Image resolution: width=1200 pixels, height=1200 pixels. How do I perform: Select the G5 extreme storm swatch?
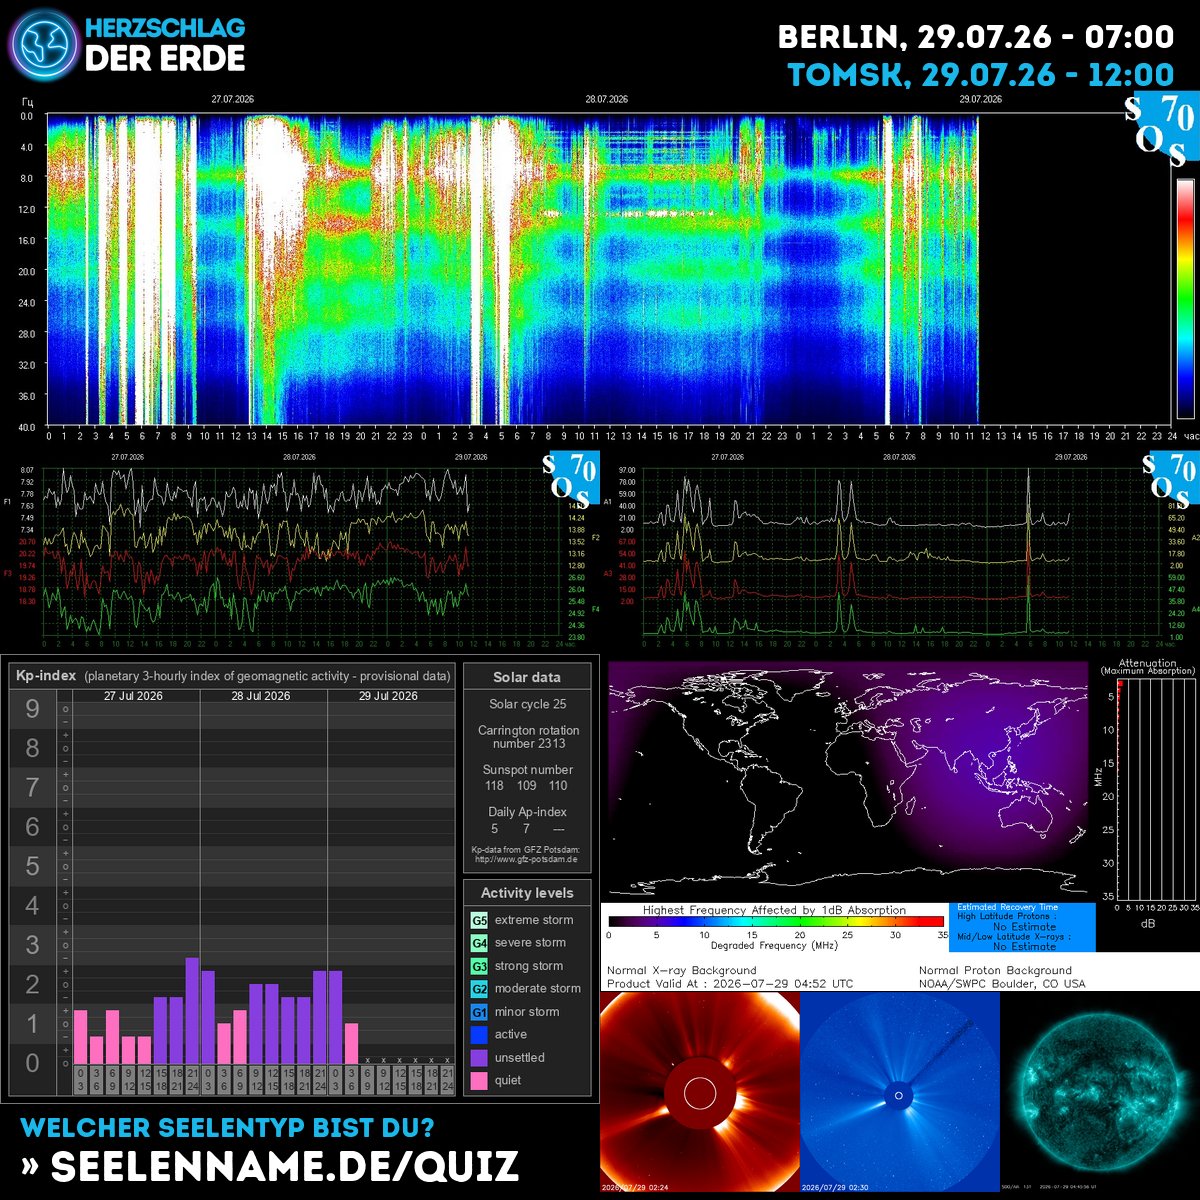tap(479, 920)
